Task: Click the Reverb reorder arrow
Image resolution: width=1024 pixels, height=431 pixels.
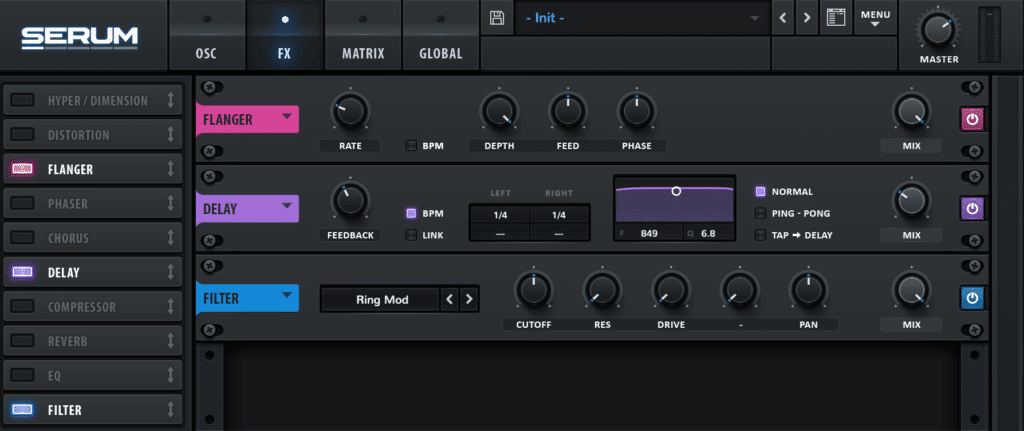Action: (170, 342)
